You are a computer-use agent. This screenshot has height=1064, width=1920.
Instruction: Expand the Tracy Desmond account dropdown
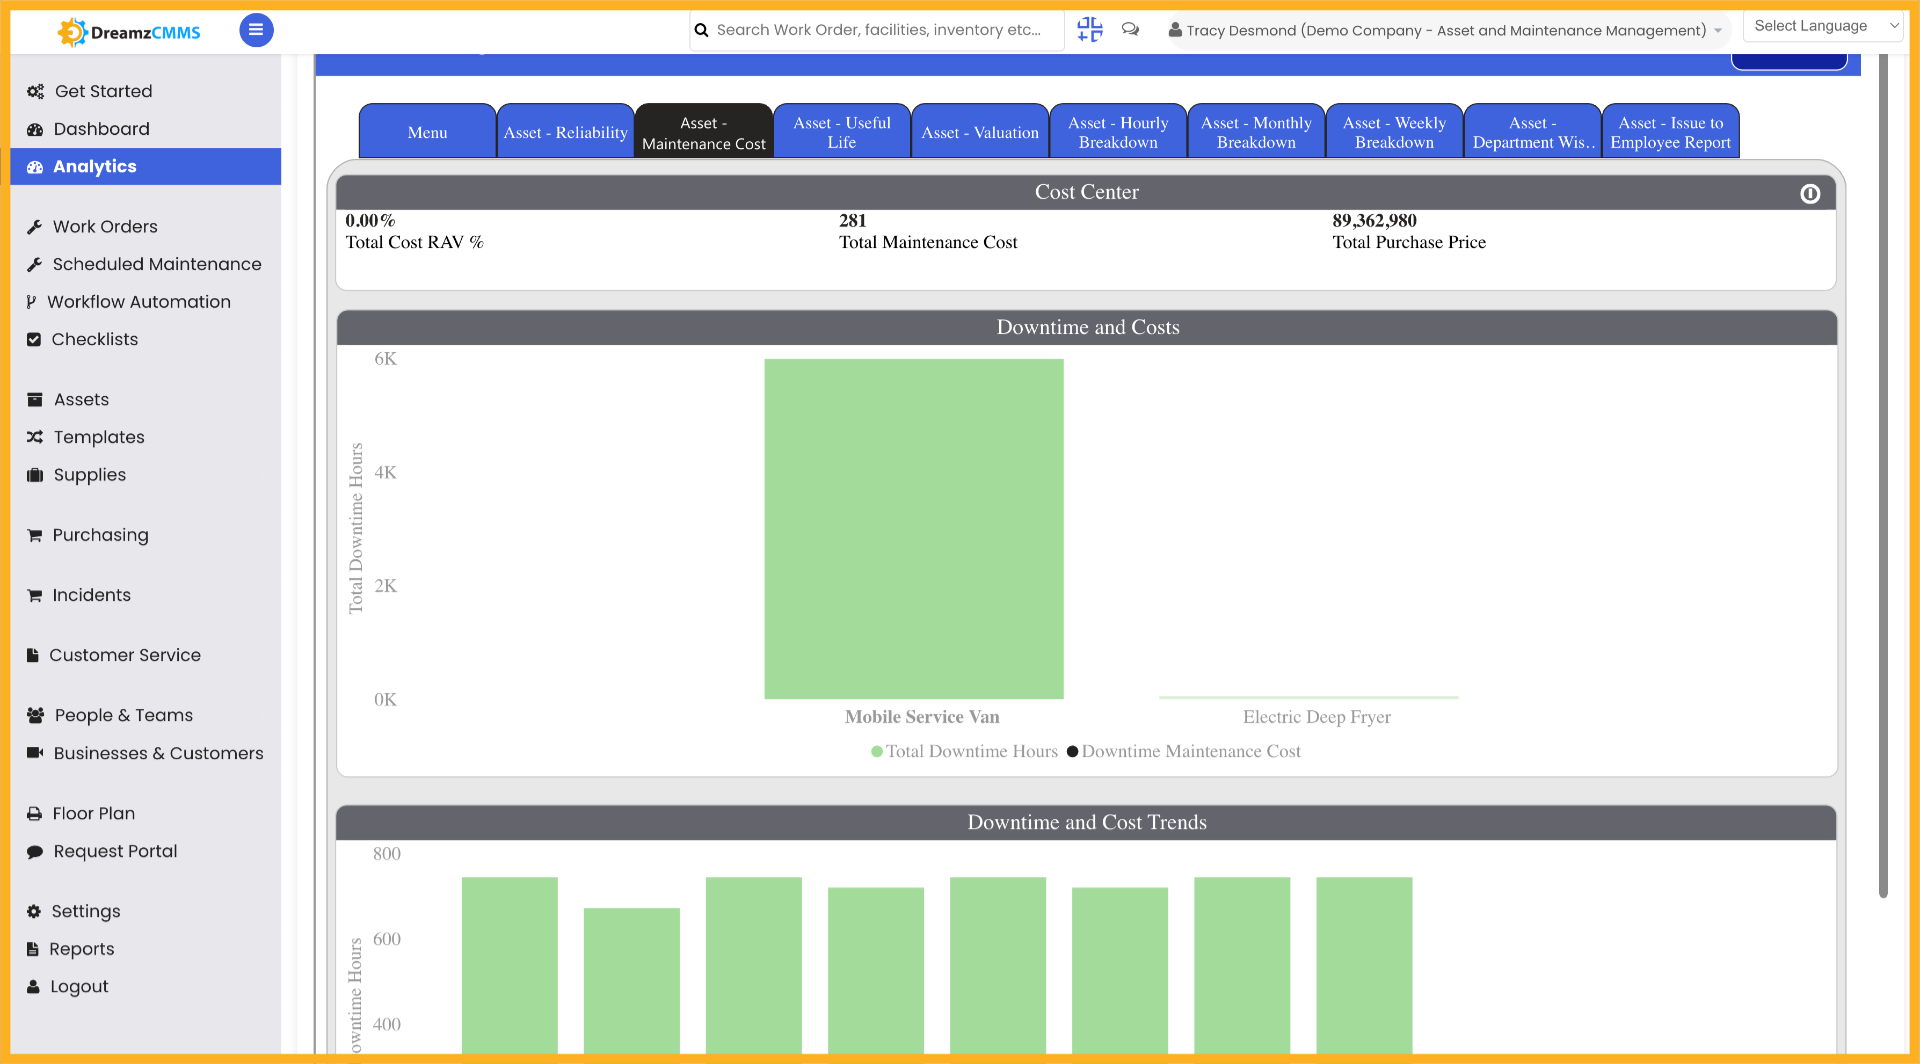(1445, 30)
